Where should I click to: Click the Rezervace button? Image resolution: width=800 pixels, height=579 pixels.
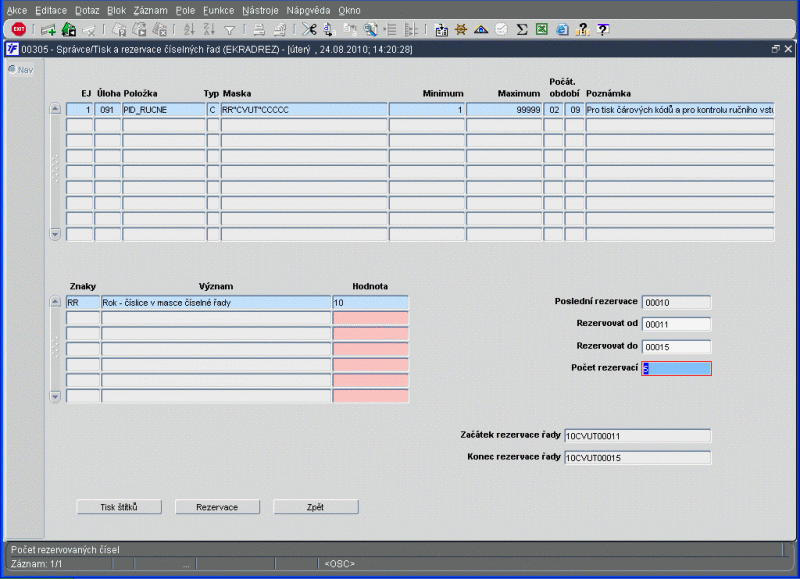217,507
